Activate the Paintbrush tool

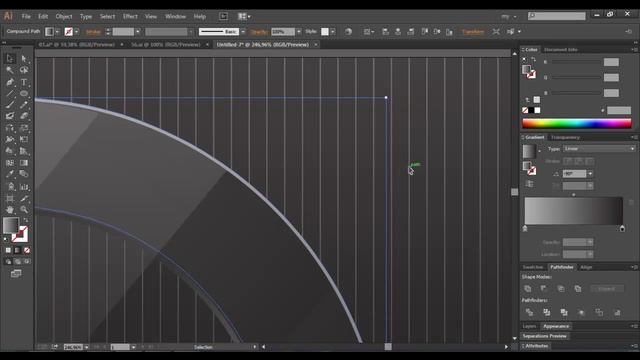click(10, 105)
